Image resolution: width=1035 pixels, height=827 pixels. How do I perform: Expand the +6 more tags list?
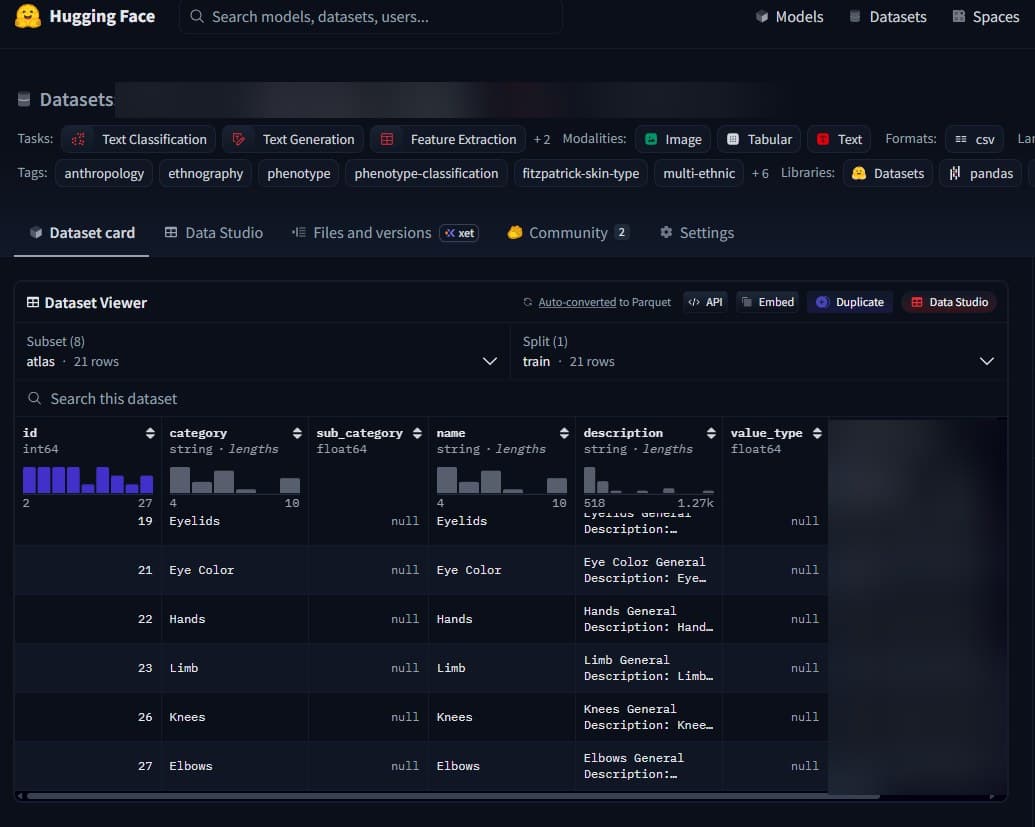click(760, 174)
